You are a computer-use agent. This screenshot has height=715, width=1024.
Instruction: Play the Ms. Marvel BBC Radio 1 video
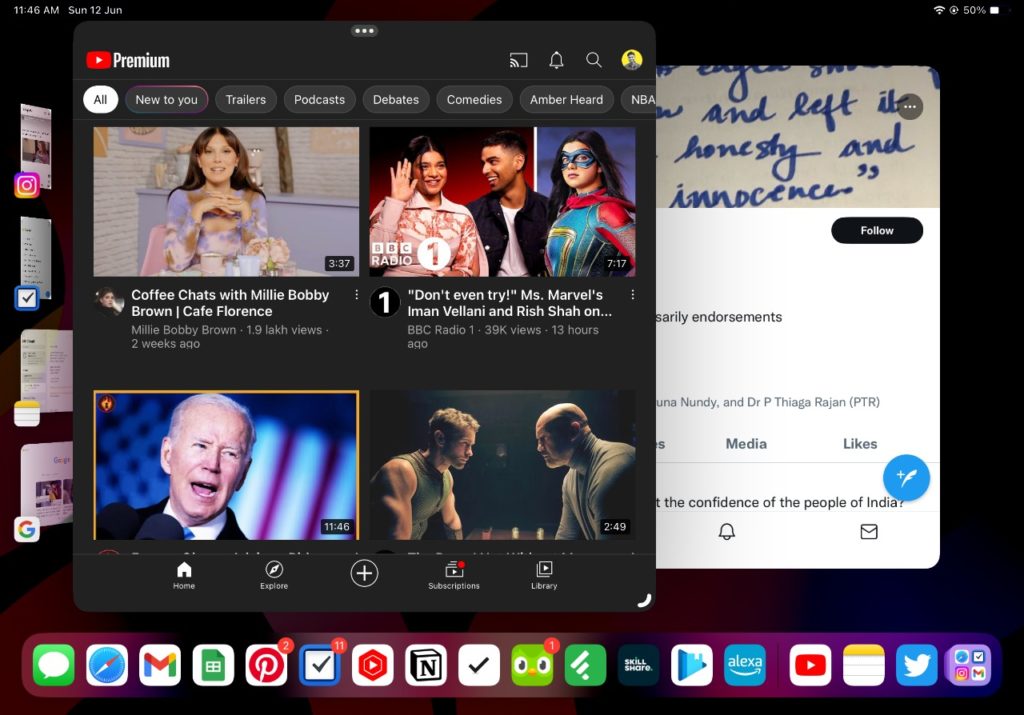pos(502,202)
